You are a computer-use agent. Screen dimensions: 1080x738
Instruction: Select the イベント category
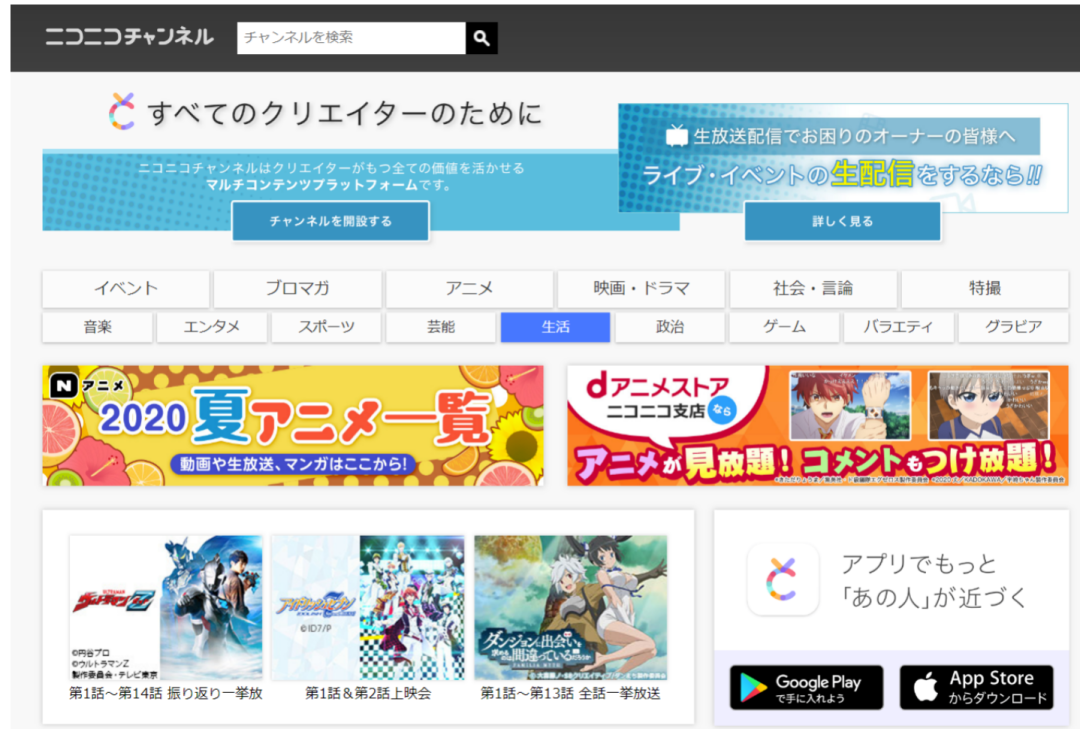pos(125,289)
